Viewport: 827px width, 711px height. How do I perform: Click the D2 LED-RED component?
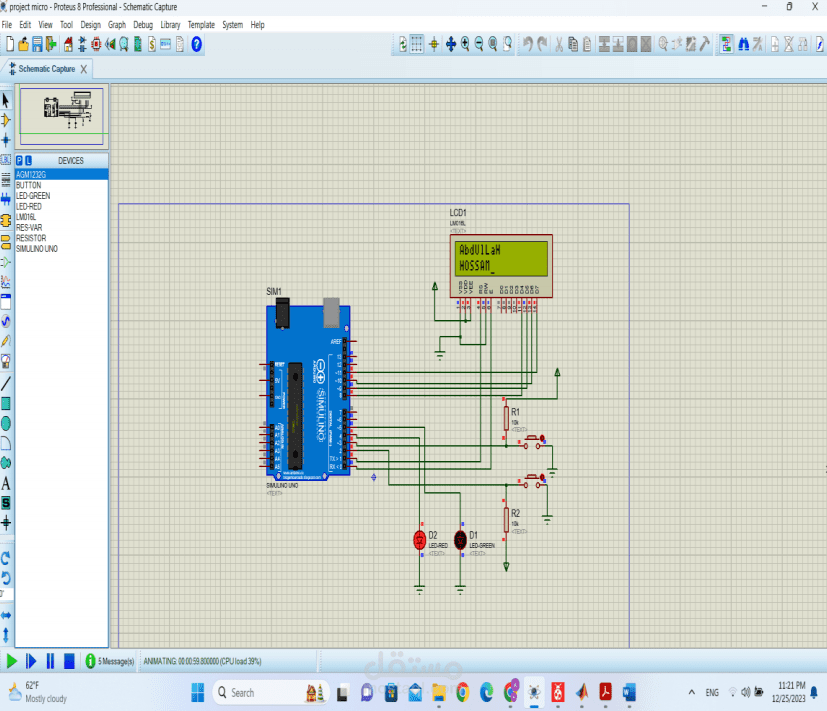point(419,540)
